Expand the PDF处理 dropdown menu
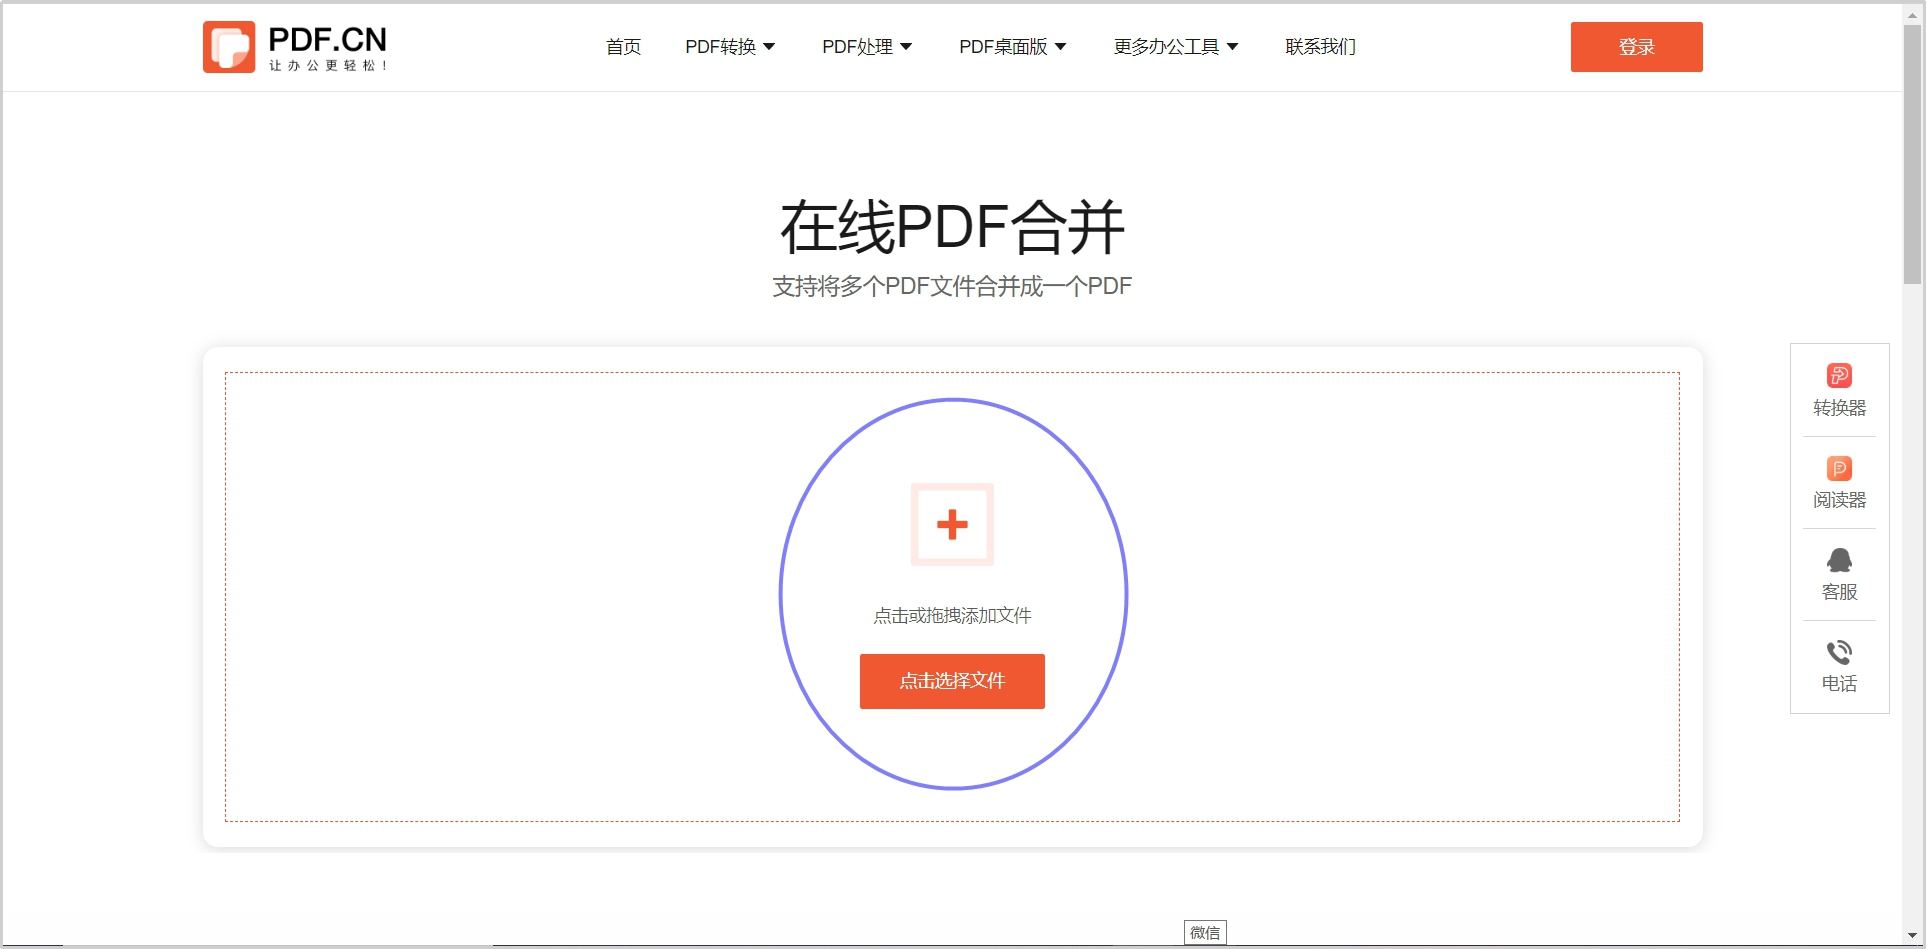Screen dimensions: 1927x949 coord(866,47)
